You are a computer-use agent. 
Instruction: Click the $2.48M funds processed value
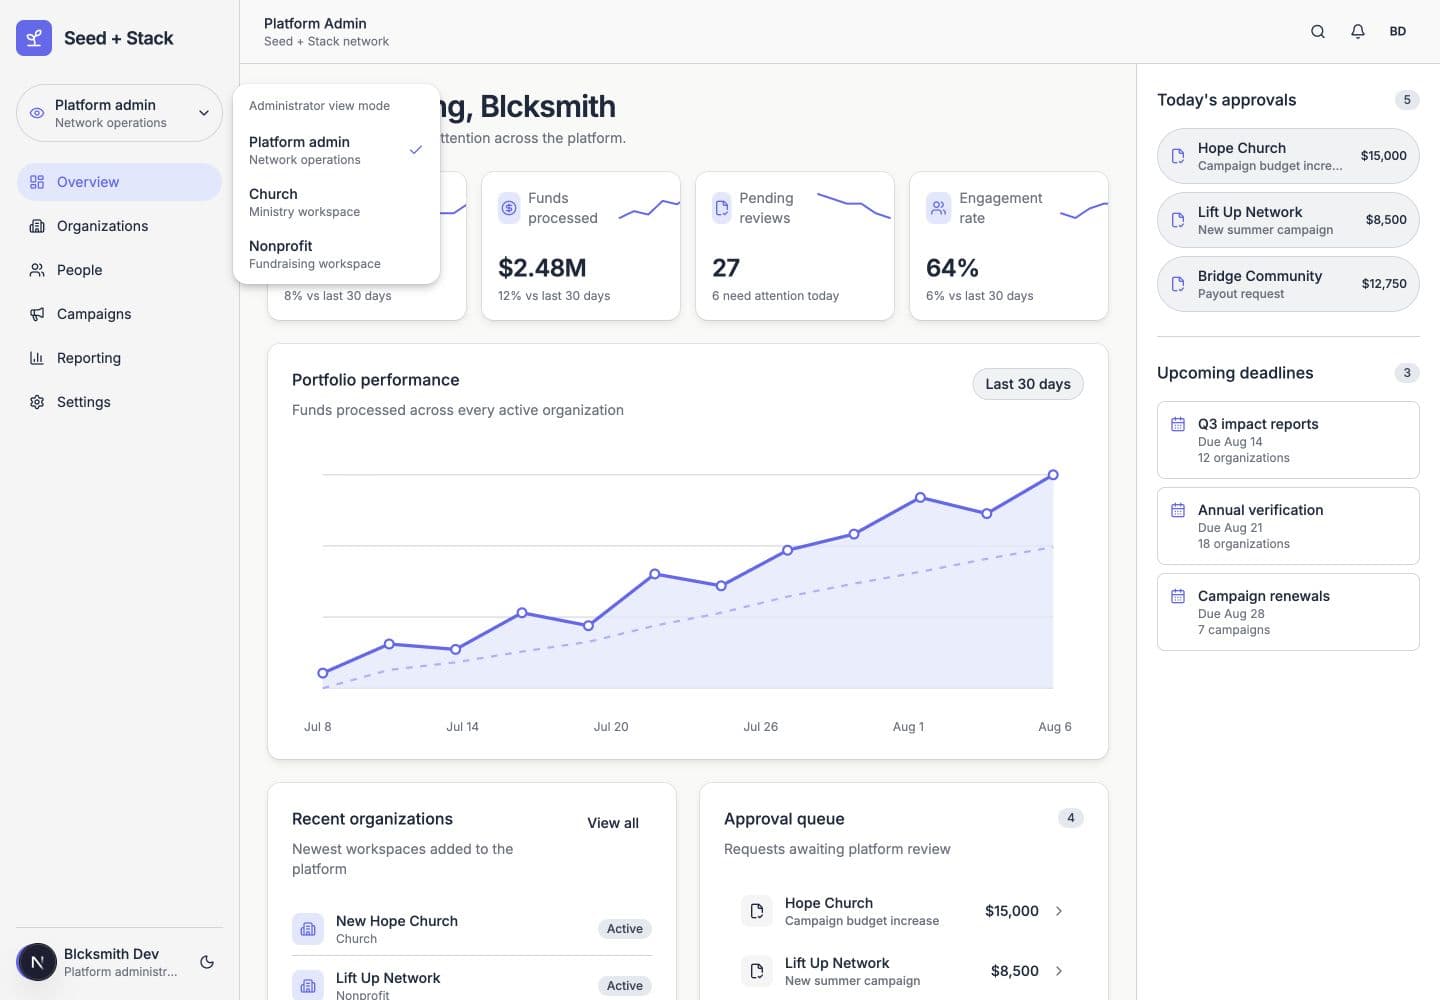pyautogui.click(x=542, y=268)
